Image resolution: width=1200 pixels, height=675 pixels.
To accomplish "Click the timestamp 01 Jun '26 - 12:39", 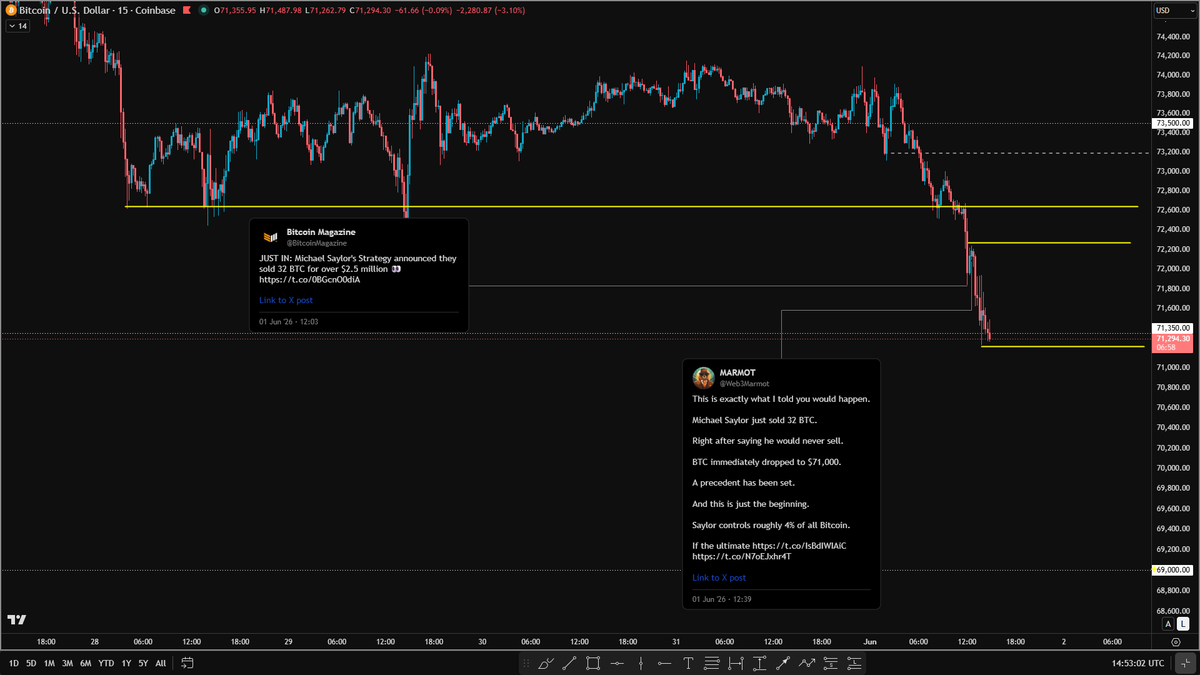I will (x=722, y=599).
